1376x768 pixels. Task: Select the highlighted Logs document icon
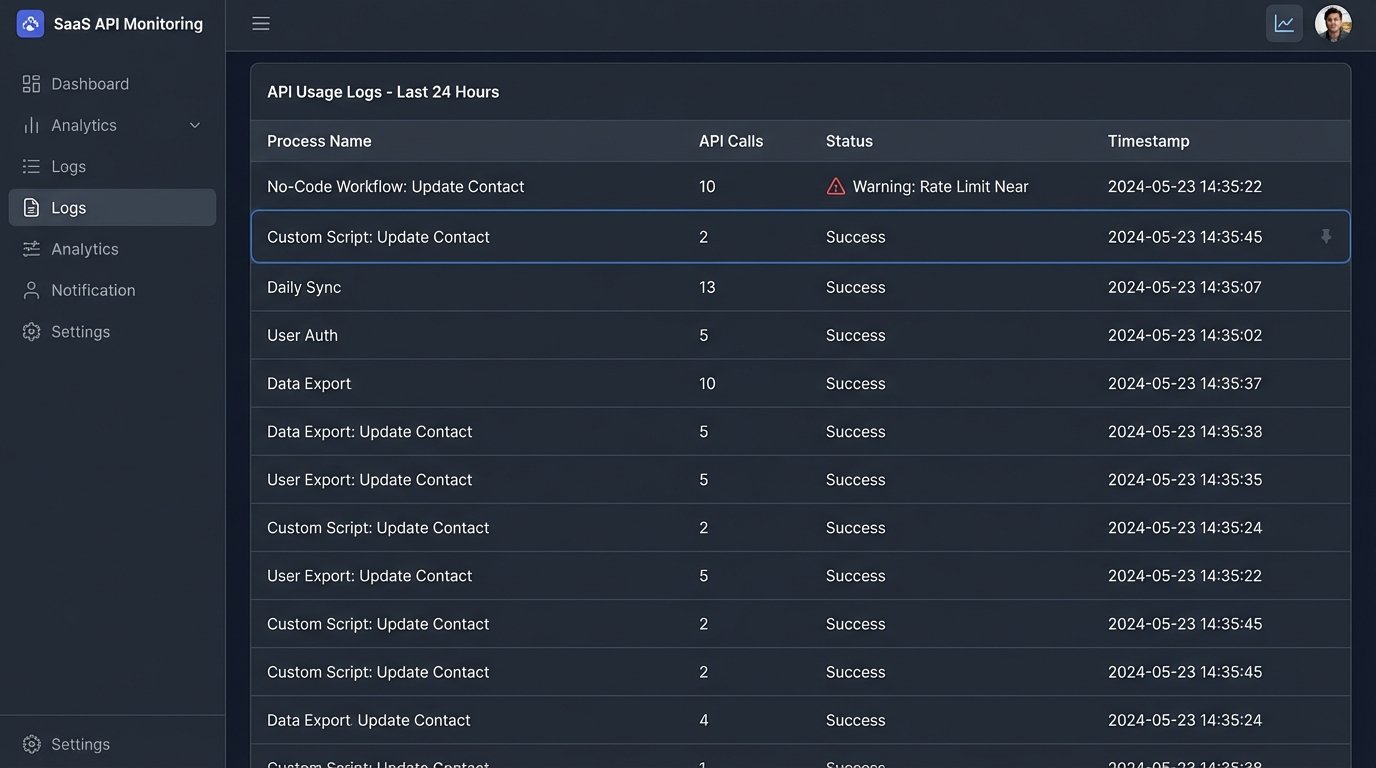pyautogui.click(x=29, y=207)
